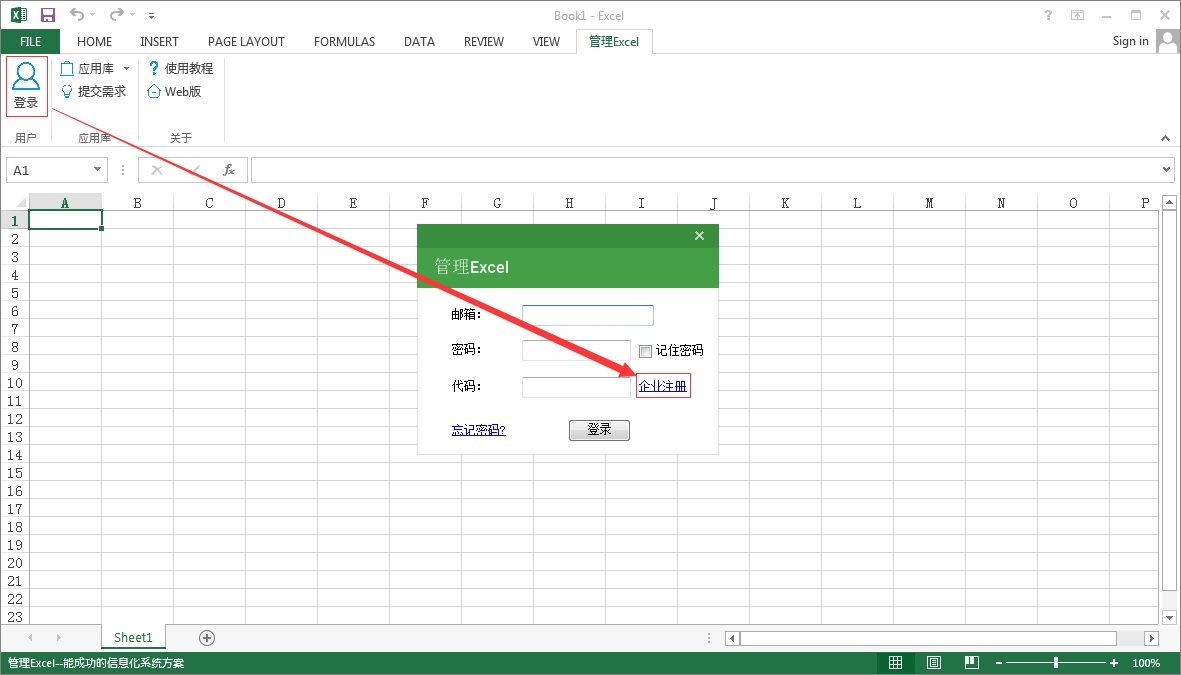
Task: Click the 密码 input field
Action: pos(576,350)
